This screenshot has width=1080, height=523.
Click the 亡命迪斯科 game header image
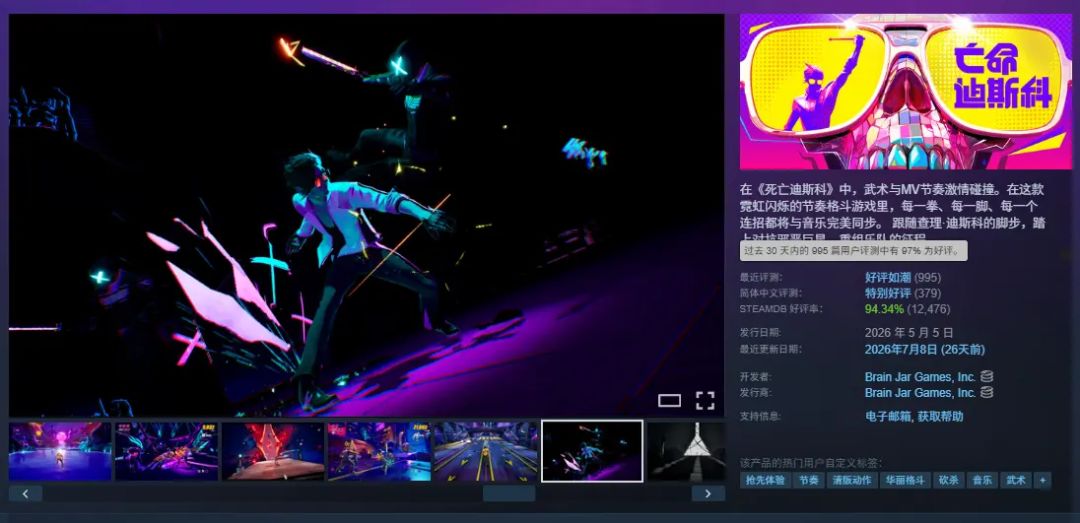coord(906,92)
